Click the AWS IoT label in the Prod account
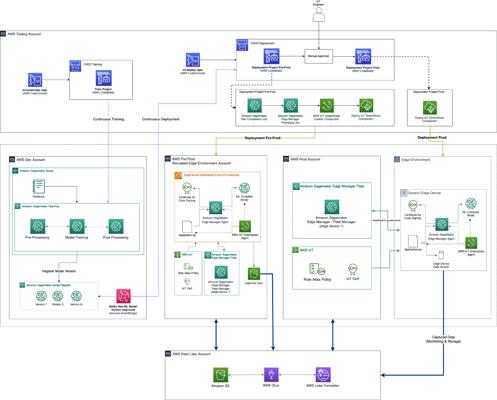This screenshot has width=497, height=400. 306,250
